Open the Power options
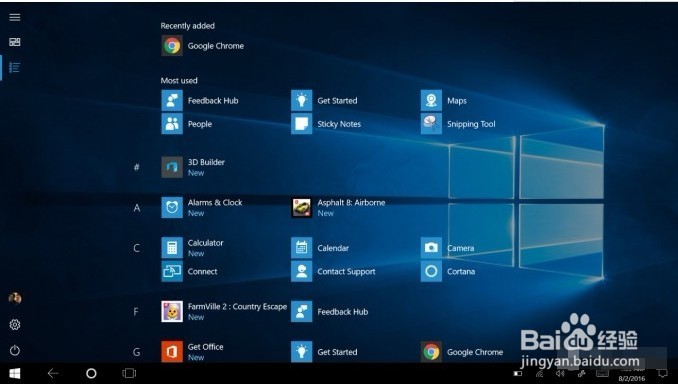678x385 pixels. (x=15, y=350)
